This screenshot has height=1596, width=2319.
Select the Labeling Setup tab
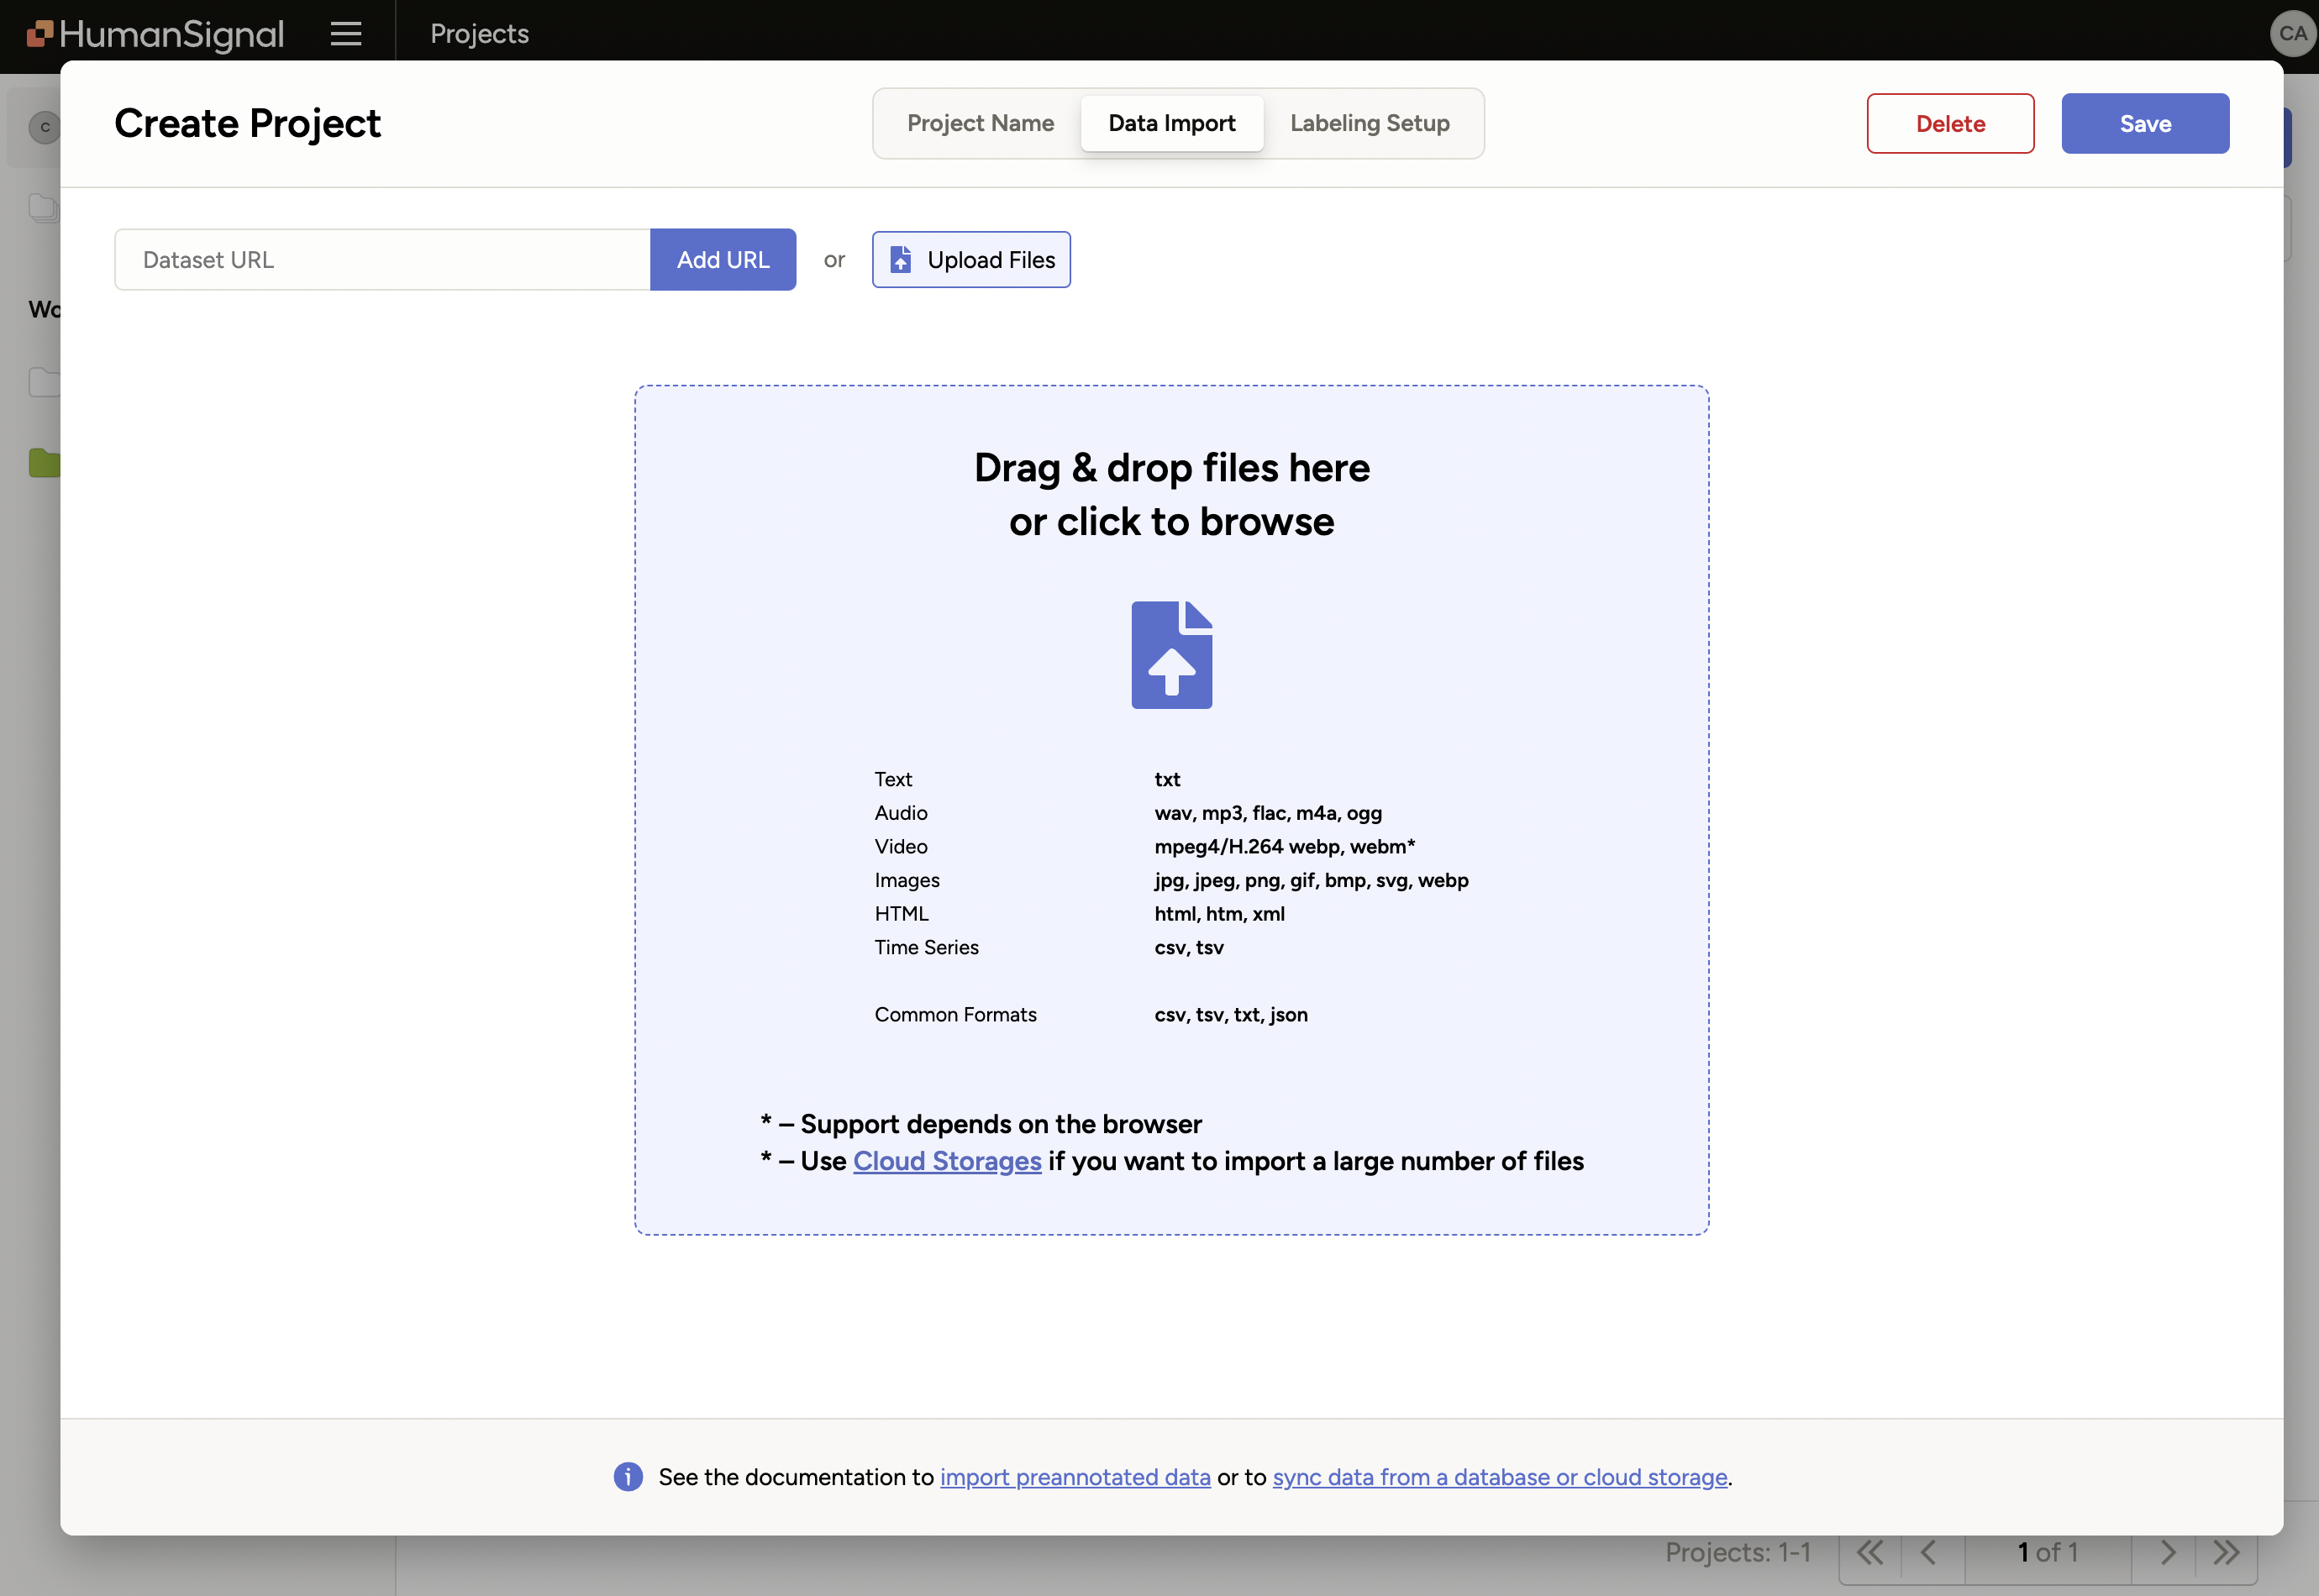point(1370,123)
